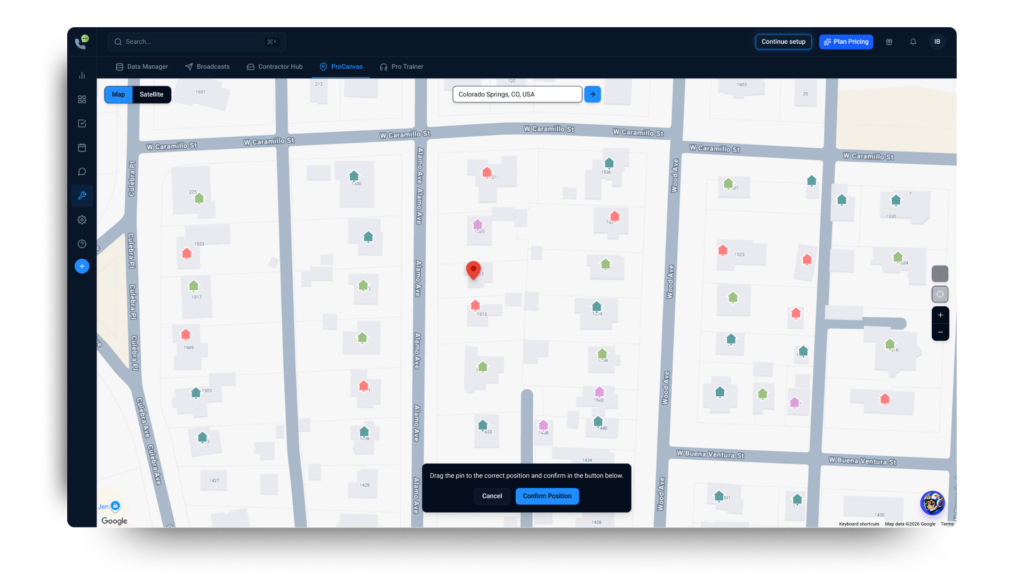Open the Broadcasts tab

pos(207,67)
